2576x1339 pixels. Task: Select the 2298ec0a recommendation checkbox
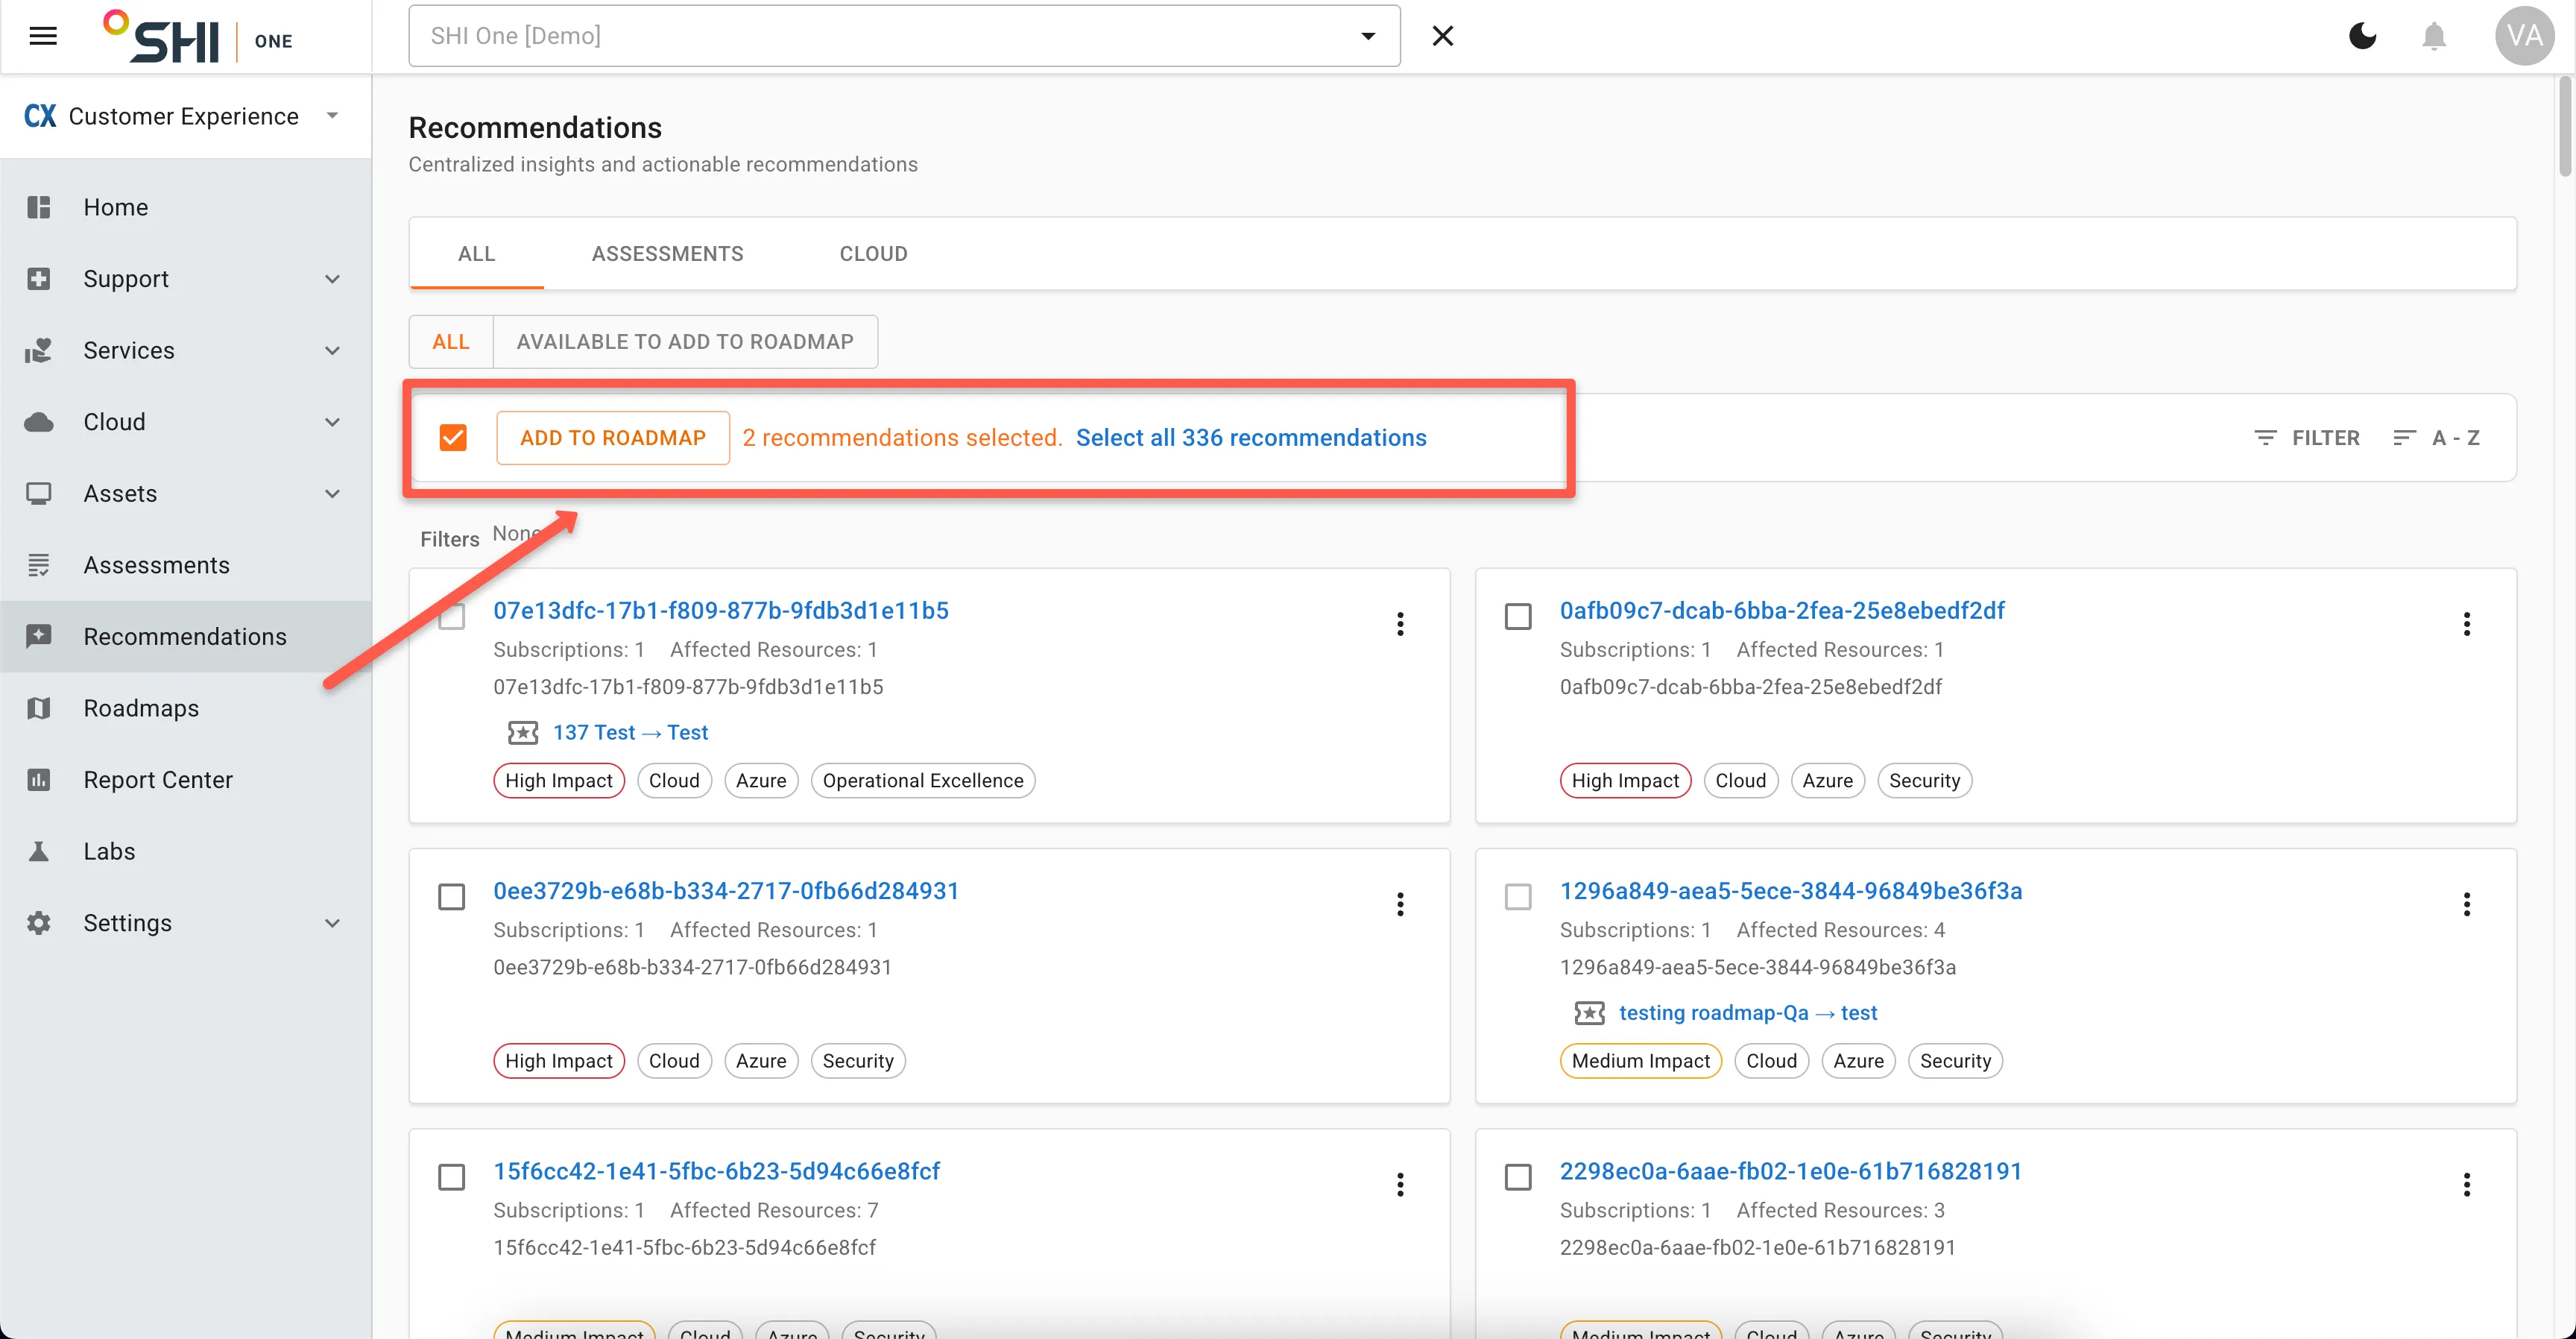(x=1518, y=1177)
